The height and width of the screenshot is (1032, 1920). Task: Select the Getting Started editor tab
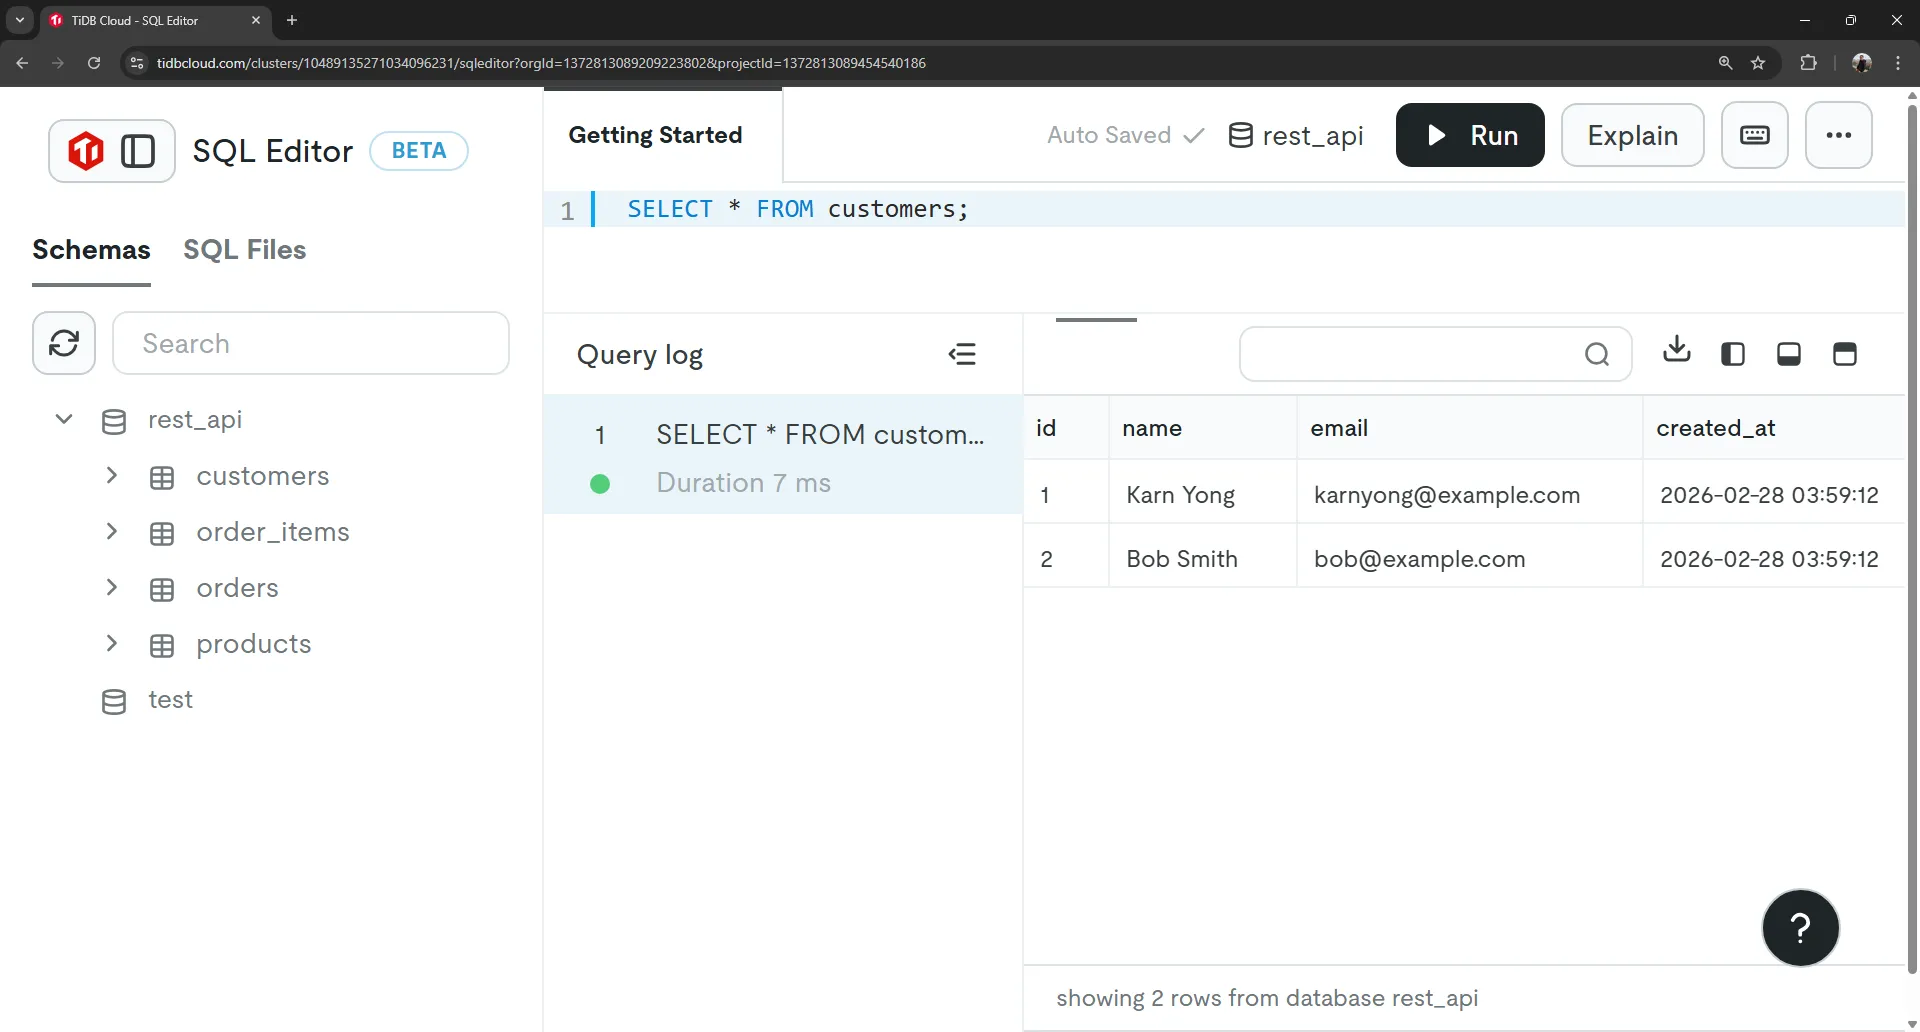(x=655, y=135)
